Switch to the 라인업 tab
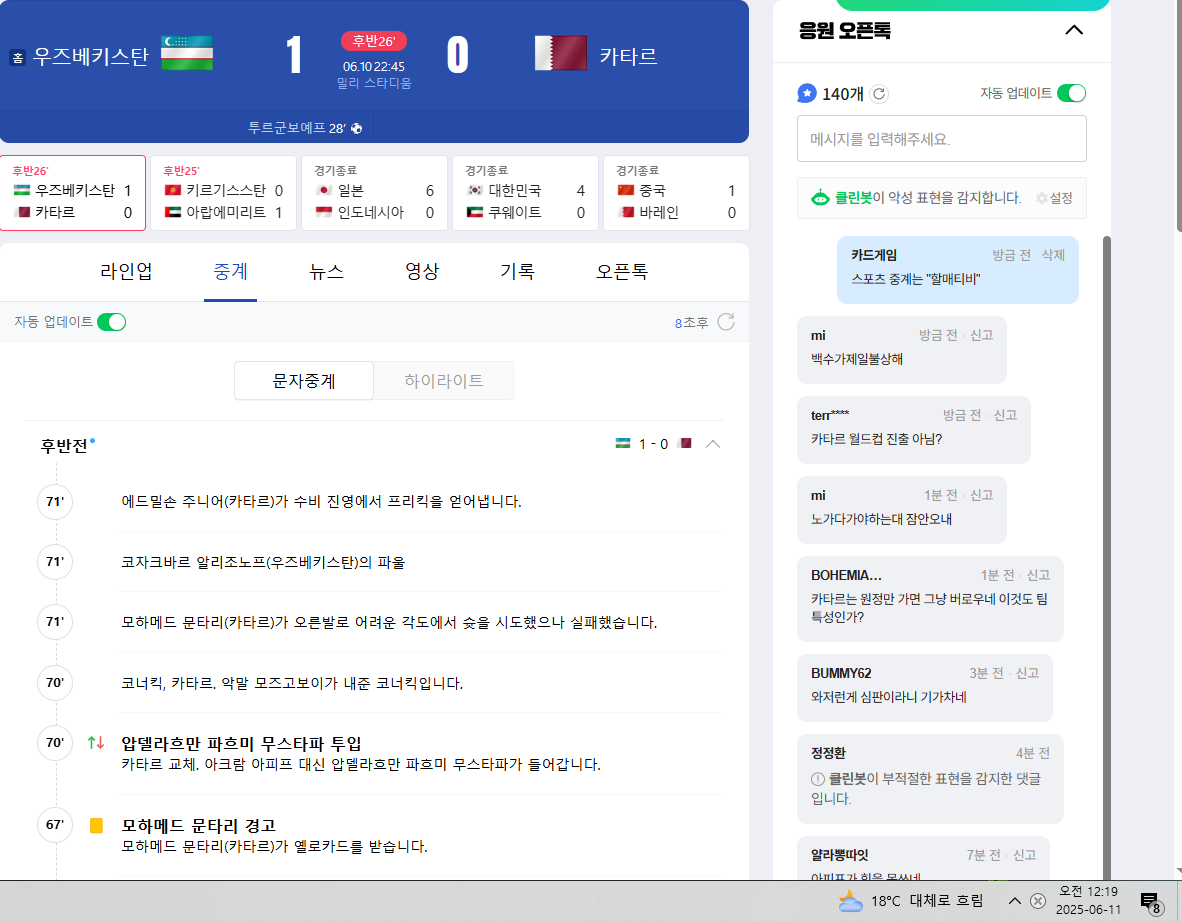 (x=126, y=272)
